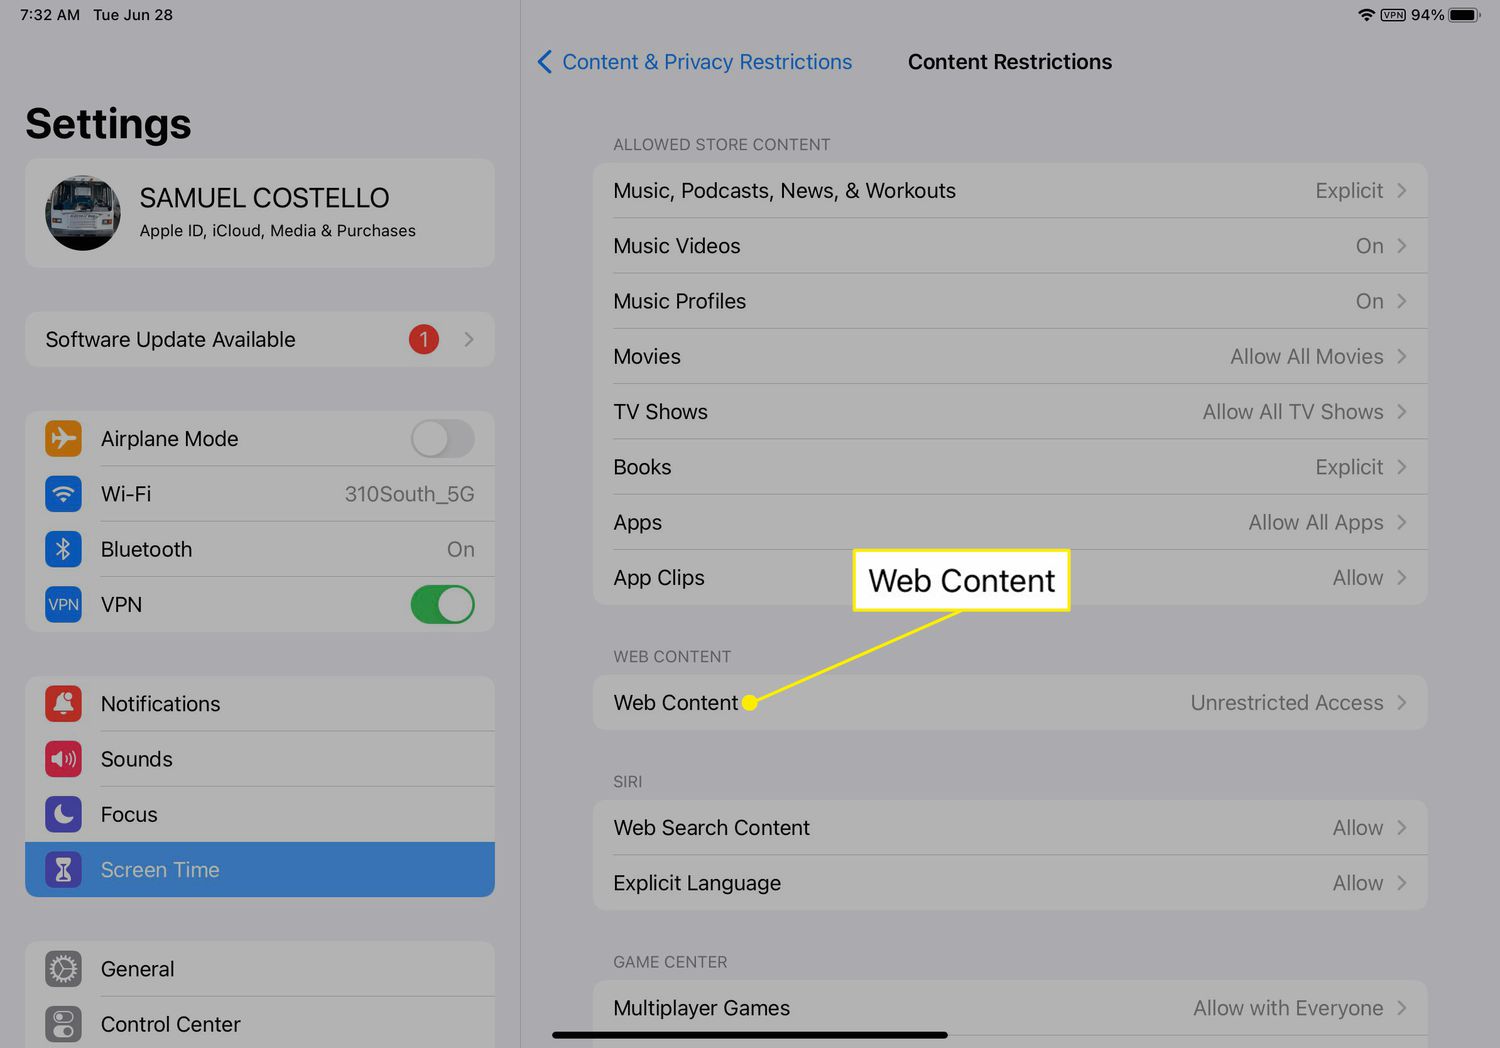Disable the VPN toggle switch
This screenshot has width=1500, height=1048.
click(442, 605)
